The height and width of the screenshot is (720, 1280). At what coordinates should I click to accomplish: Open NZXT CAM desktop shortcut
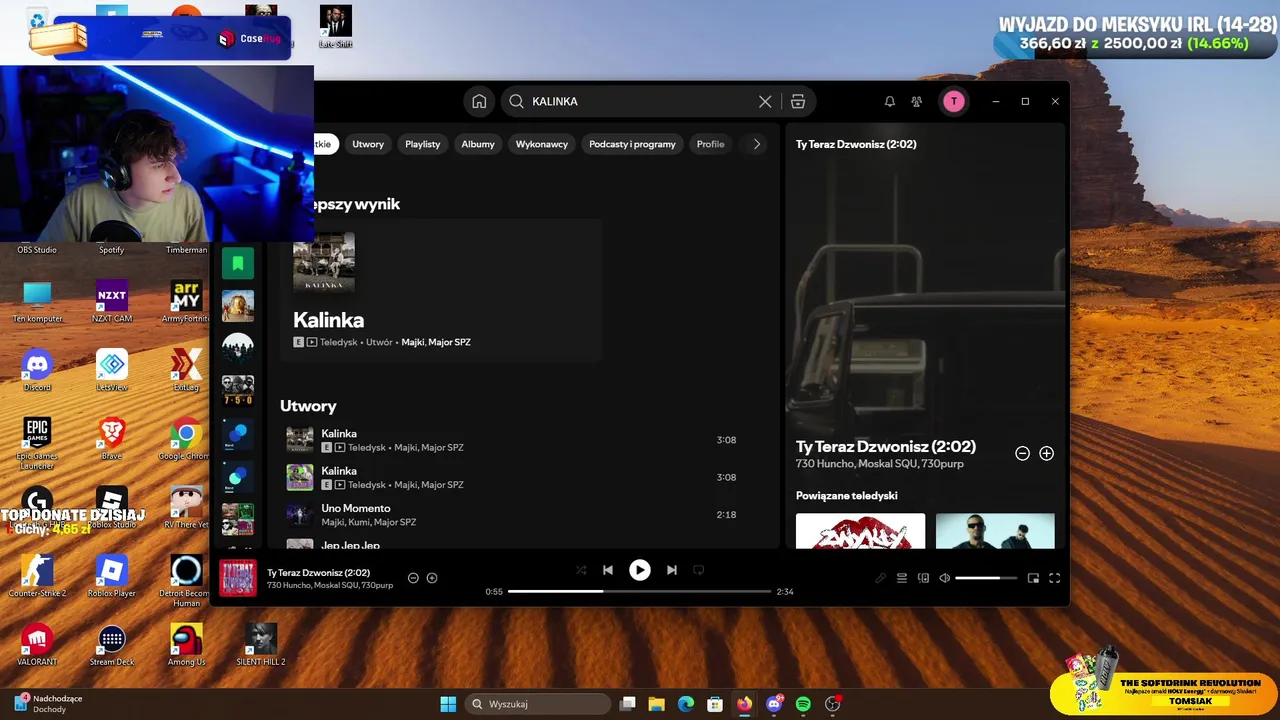tap(111, 301)
